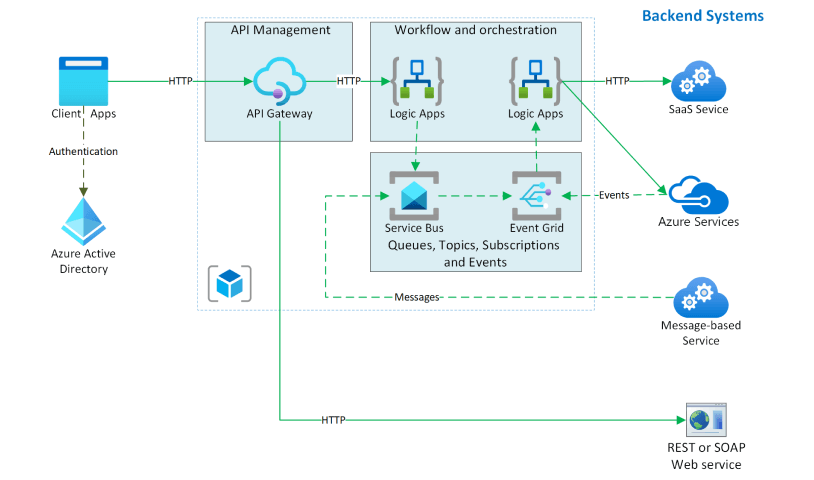The width and height of the screenshot is (814, 480).
Task: Click the resource group cube icon
Action: 229,283
